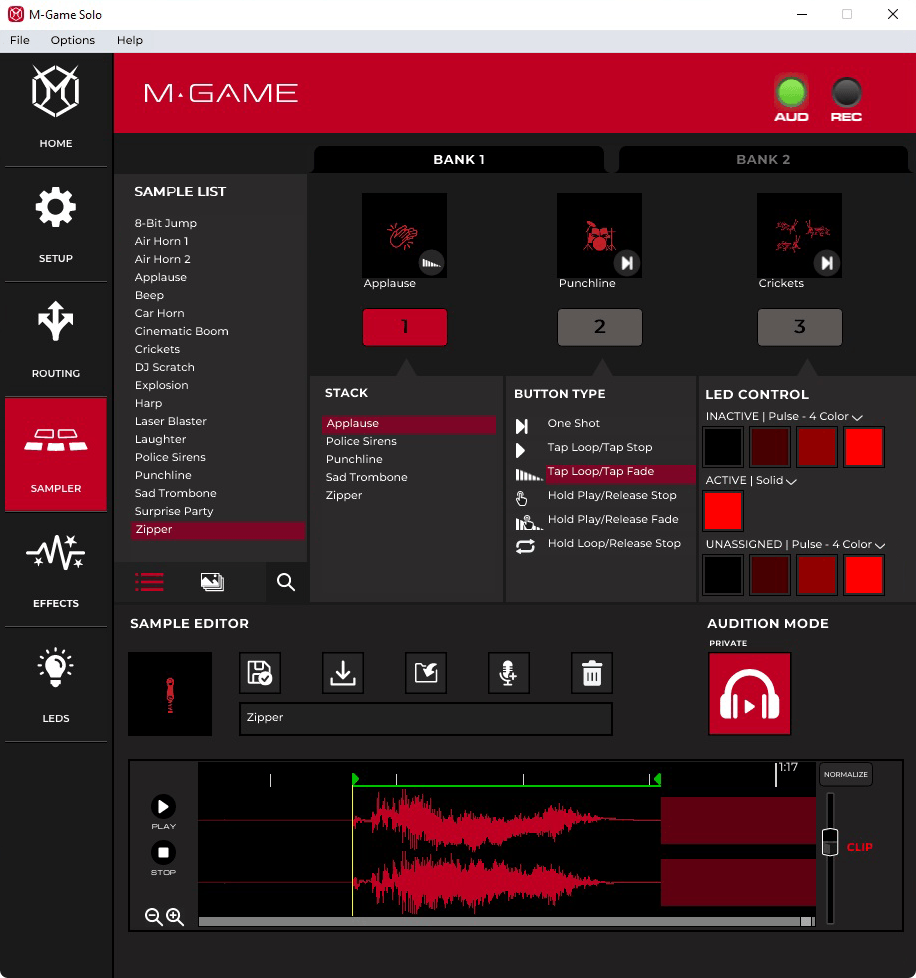Image resolution: width=916 pixels, height=978 pixels.
Task: Switch sample list to image view
Action: (212, 582)
